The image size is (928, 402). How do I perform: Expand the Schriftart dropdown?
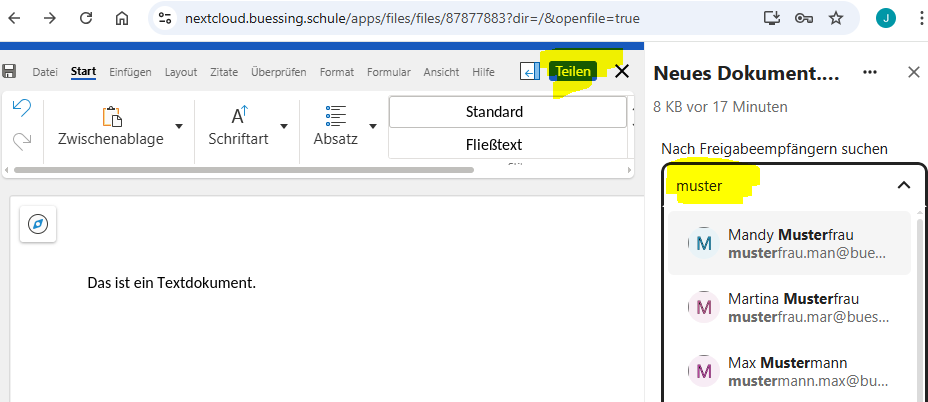click(x=284, y=126)
